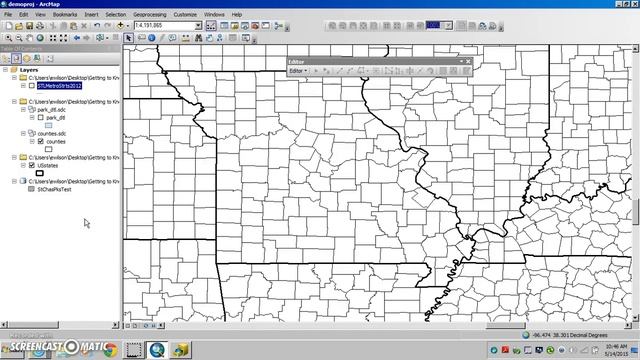
Task: Select the Measure ruler tool
Action: [186, 38]
